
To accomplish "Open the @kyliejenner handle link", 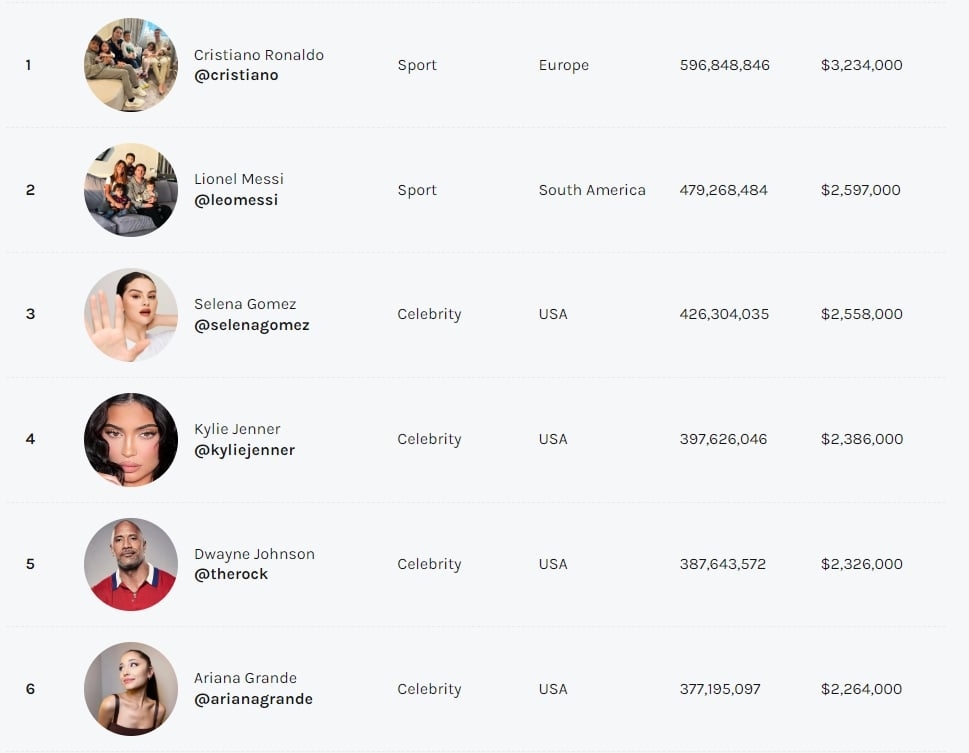I will [x=244, y=450].
